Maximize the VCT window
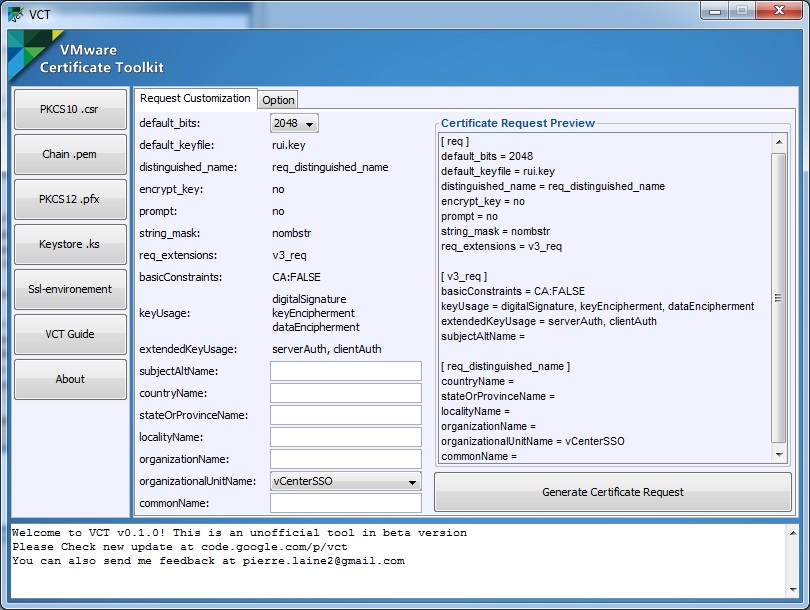 click(742, 11)
